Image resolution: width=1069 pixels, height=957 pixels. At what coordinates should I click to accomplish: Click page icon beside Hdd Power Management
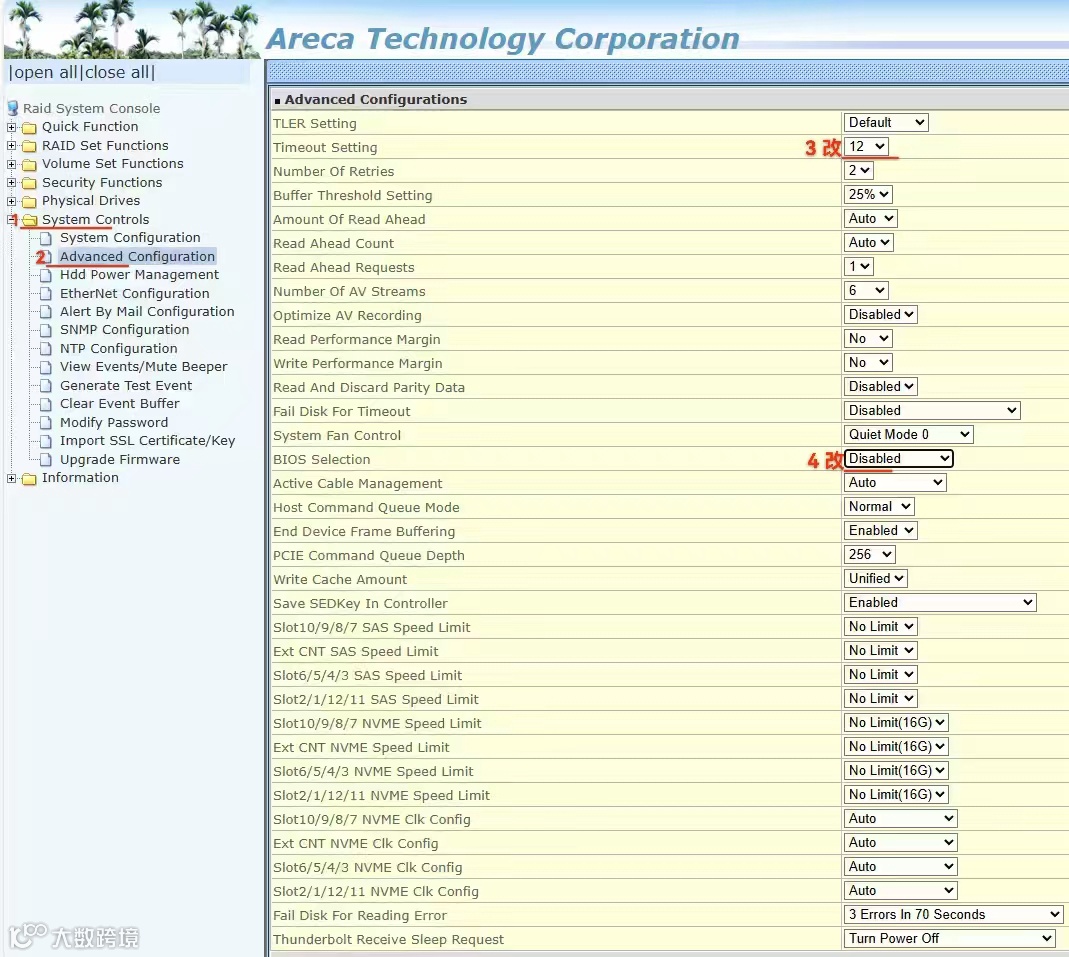[46, 275]
